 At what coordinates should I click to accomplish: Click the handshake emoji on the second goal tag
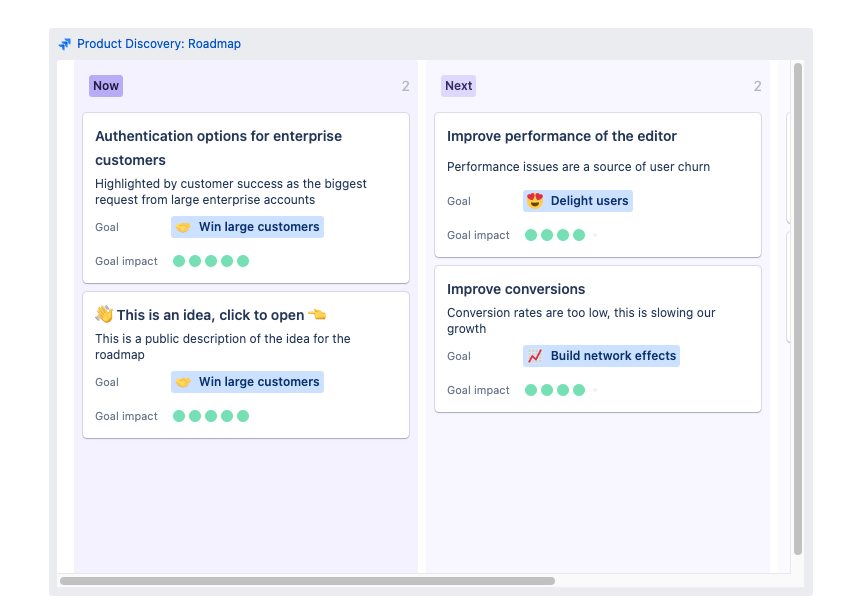click(182, 382)
